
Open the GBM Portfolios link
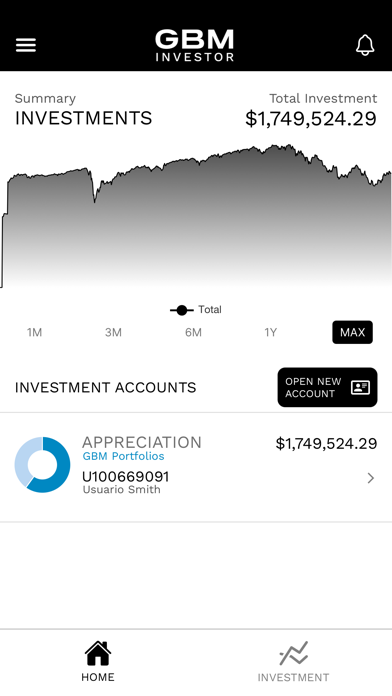pos(123,456)
